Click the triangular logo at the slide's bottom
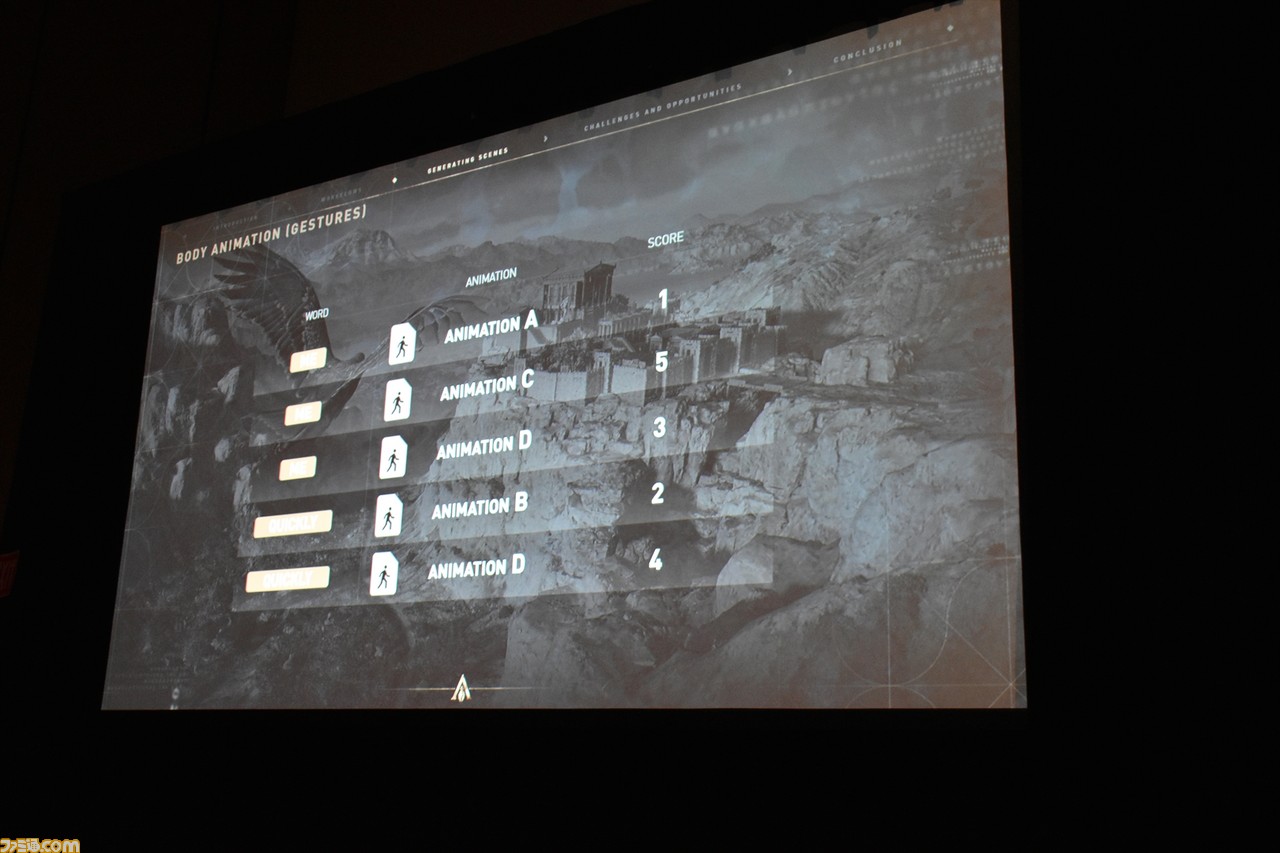1280x853 pixels. pos(461,688)
